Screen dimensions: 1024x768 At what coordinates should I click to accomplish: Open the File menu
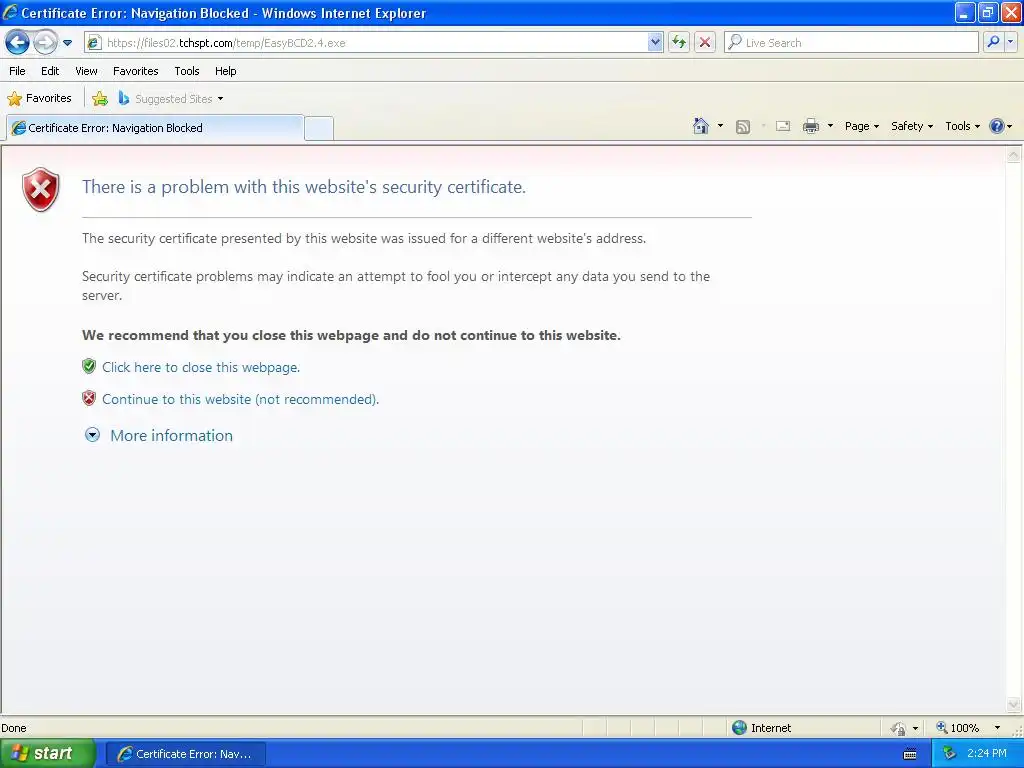(x=18, y=71)
